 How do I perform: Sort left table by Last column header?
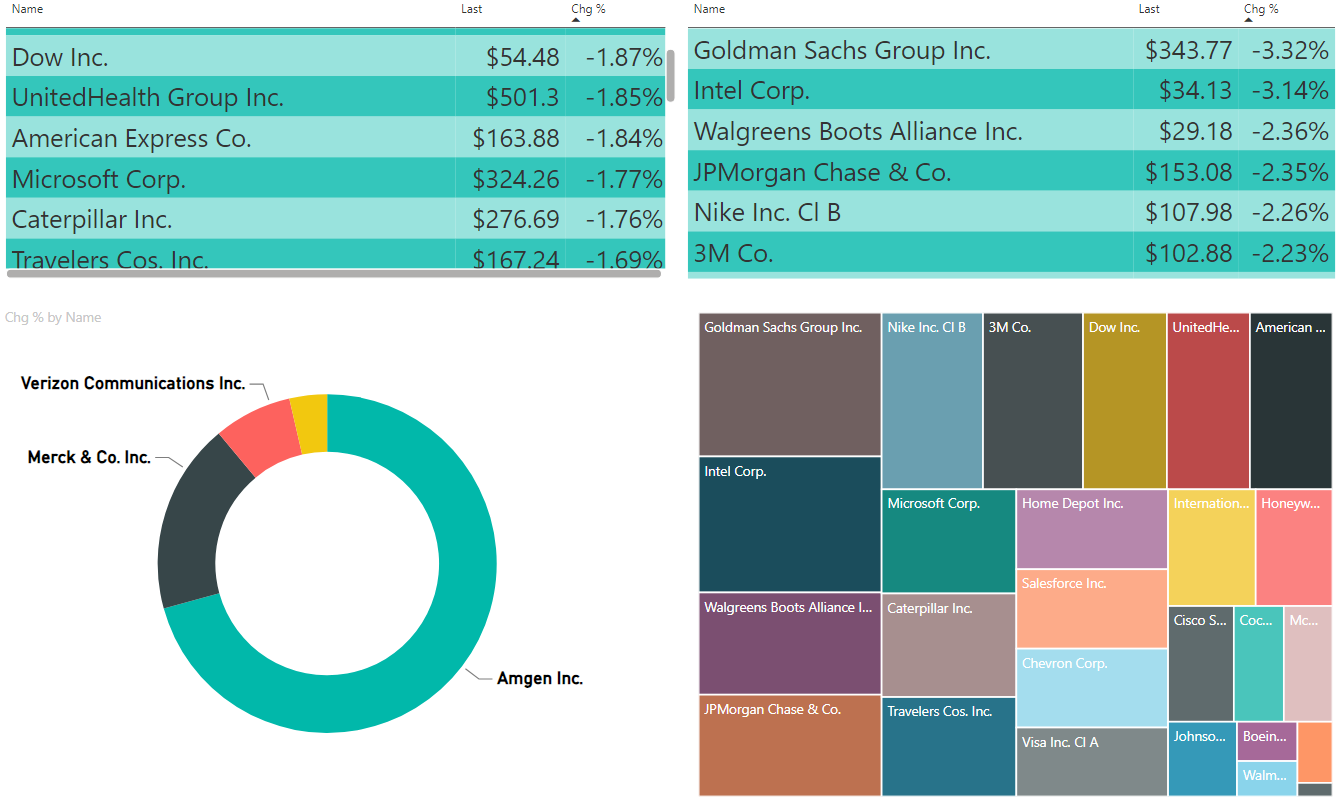point(472,9)
